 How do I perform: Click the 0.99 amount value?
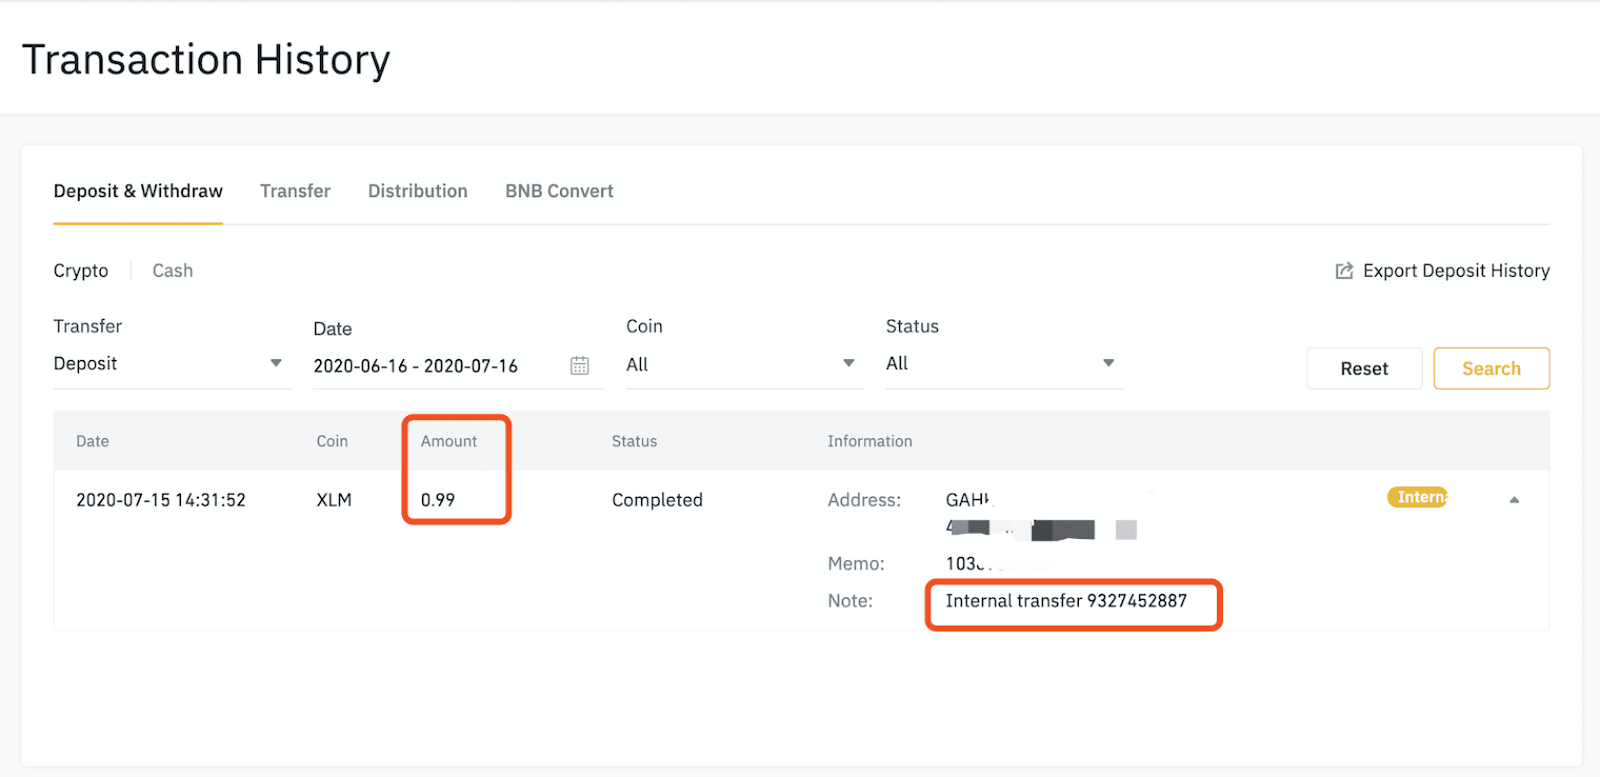click(438, 500)
